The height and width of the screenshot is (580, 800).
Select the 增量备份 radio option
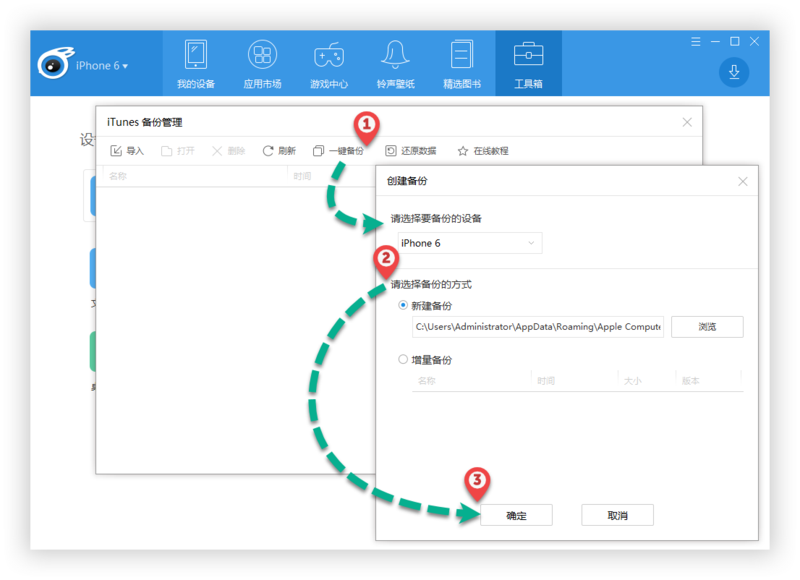[403, 360]
